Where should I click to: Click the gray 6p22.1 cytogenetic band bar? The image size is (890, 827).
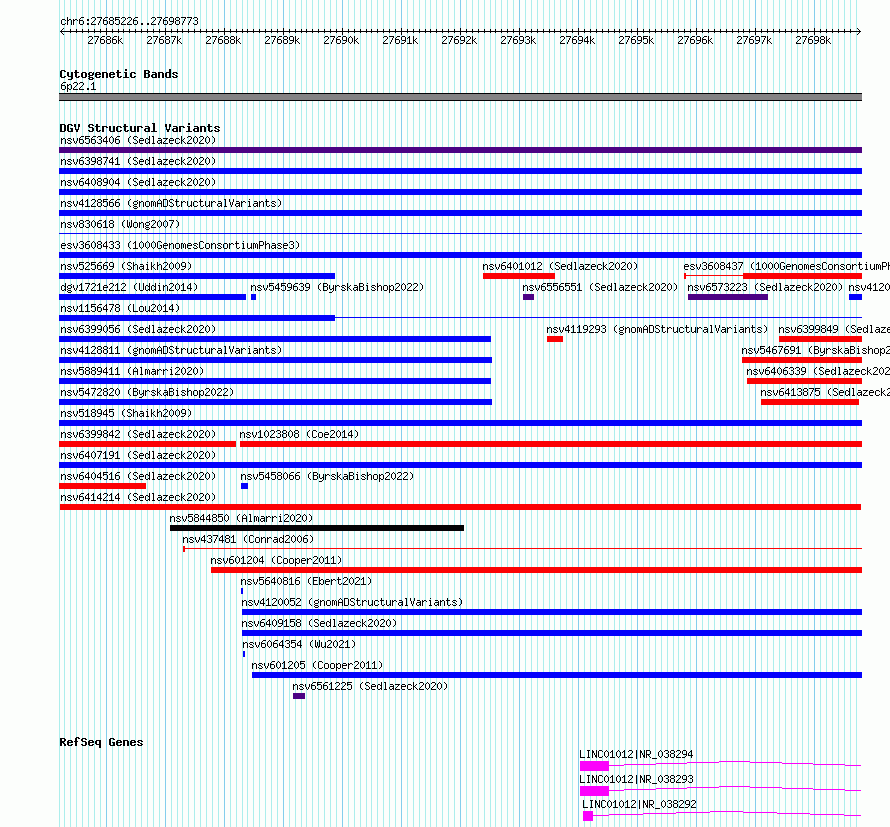pos(460,97)
